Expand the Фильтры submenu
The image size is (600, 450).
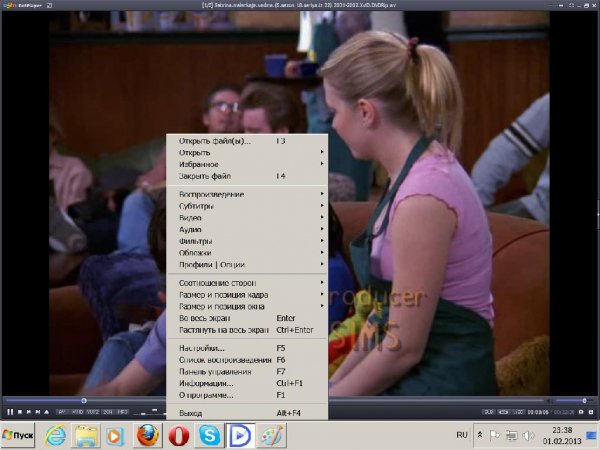tap(247, 241)
